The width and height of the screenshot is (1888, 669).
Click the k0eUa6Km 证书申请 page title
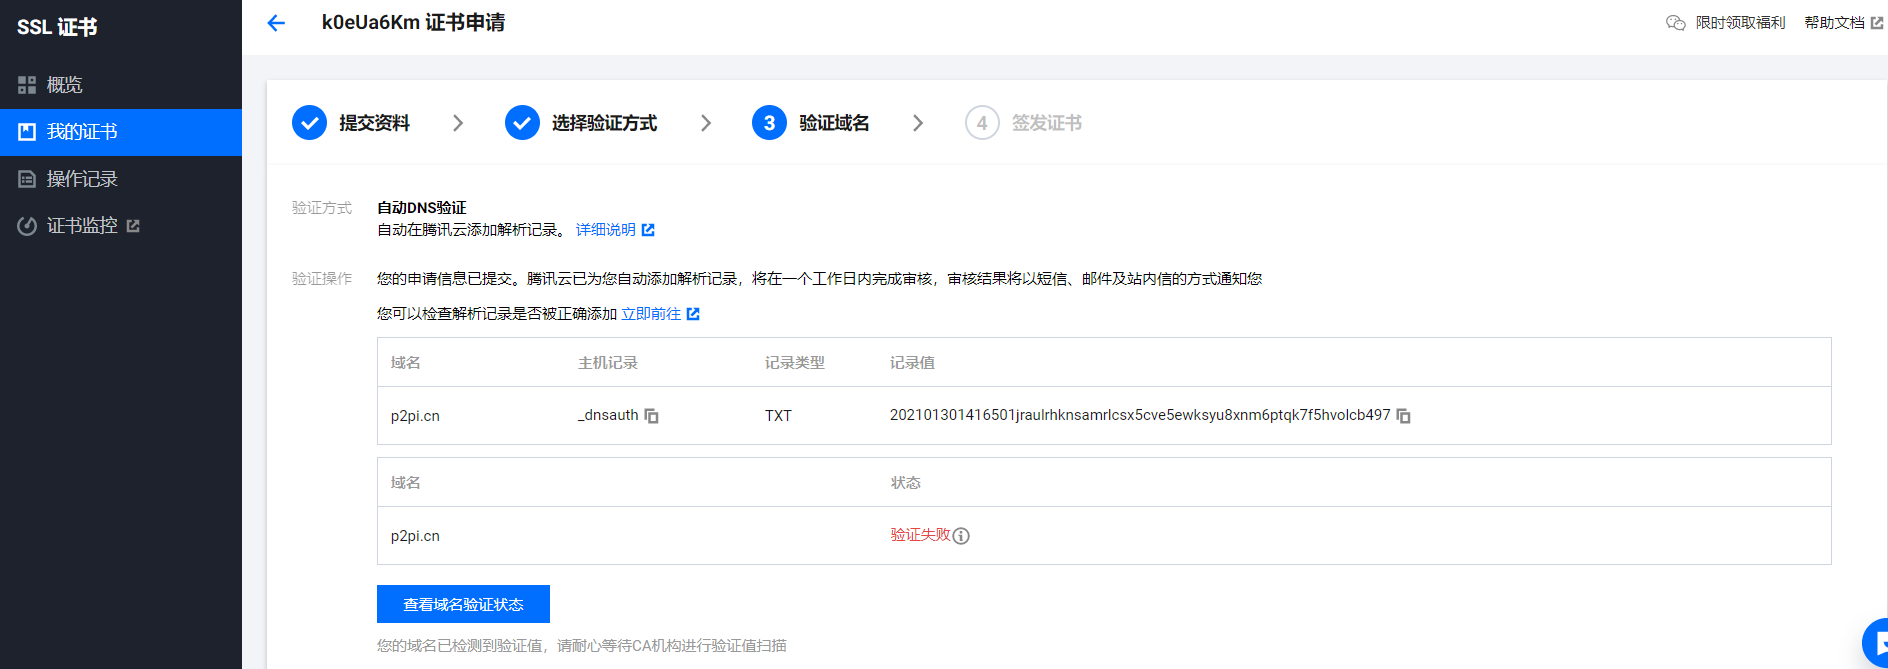pyautogui.click(x=413, y=22)
